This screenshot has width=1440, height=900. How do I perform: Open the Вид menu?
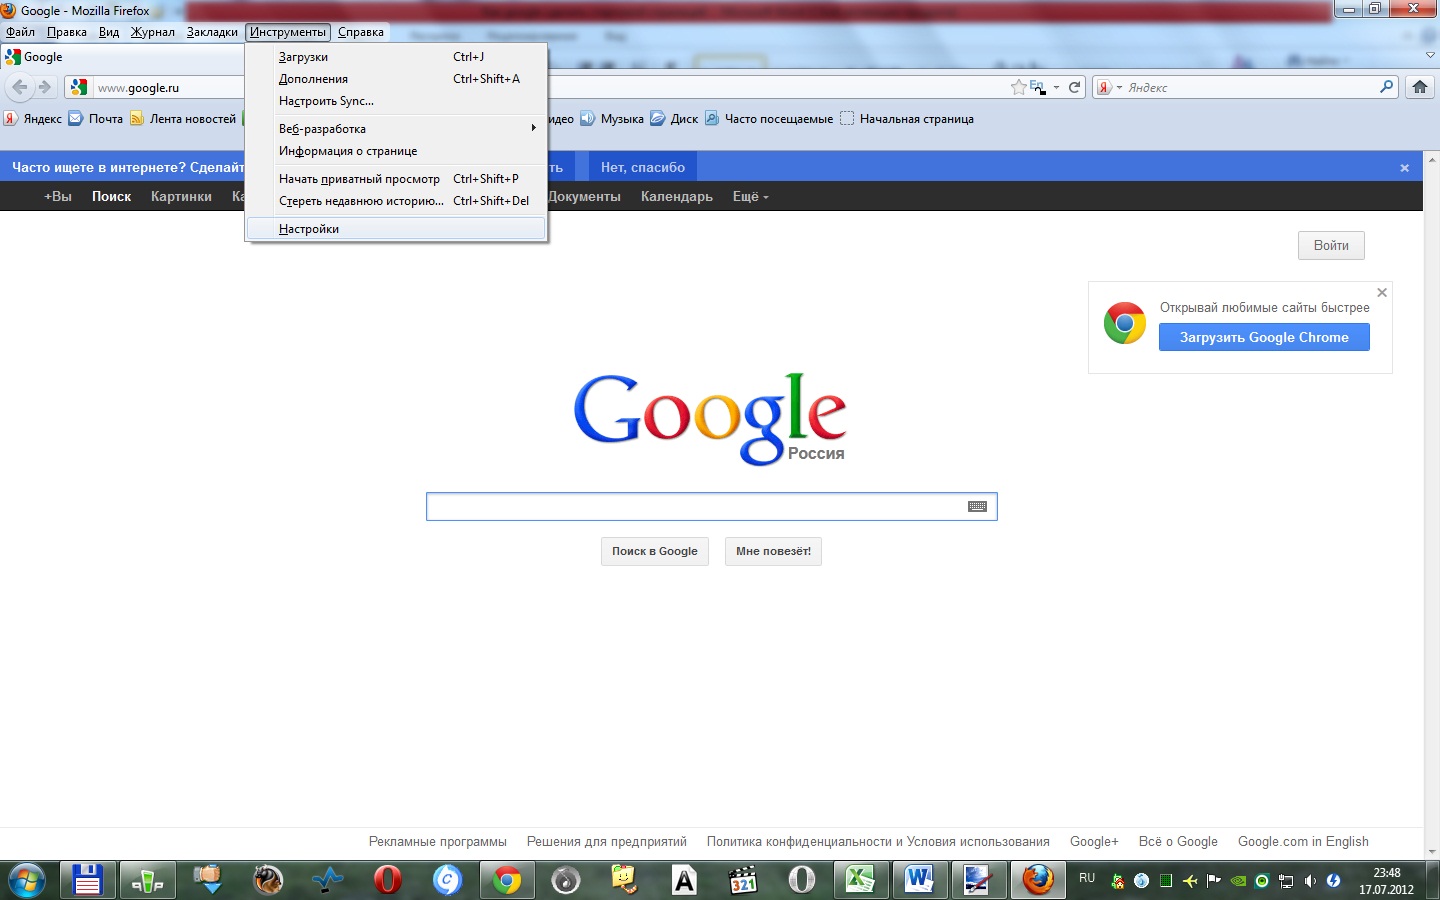point(109,32)
